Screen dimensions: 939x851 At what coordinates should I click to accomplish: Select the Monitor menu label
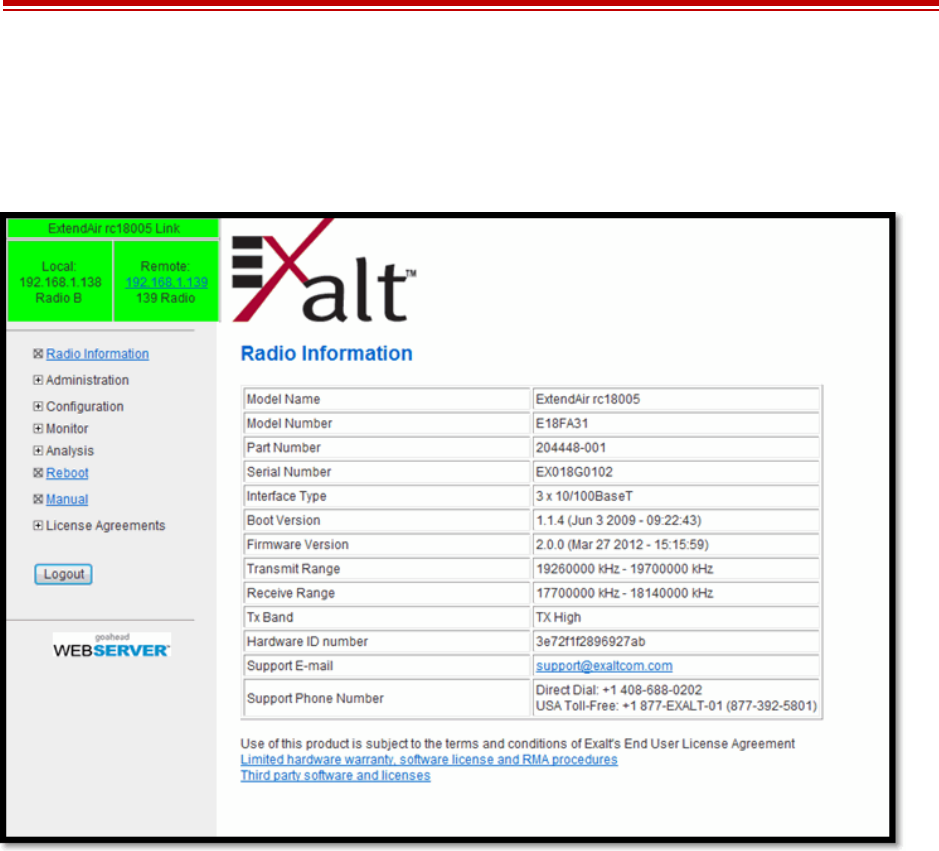(x=67, y=429)
